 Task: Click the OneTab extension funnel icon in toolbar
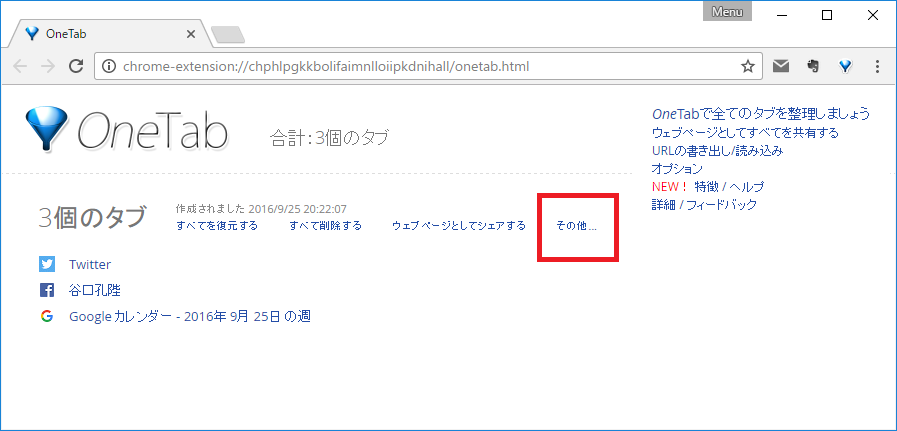tap(845, 67)
